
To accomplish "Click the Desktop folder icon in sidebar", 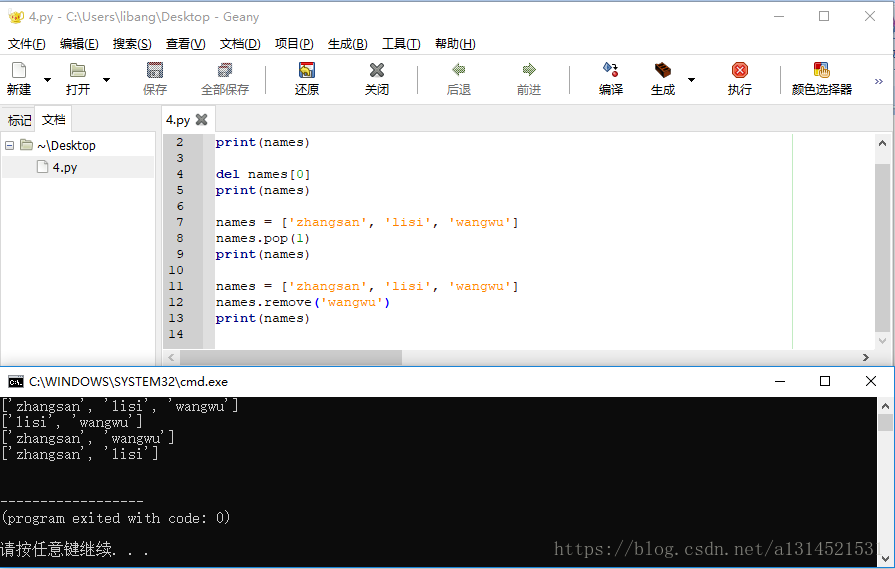I will (x=26, y=144).
